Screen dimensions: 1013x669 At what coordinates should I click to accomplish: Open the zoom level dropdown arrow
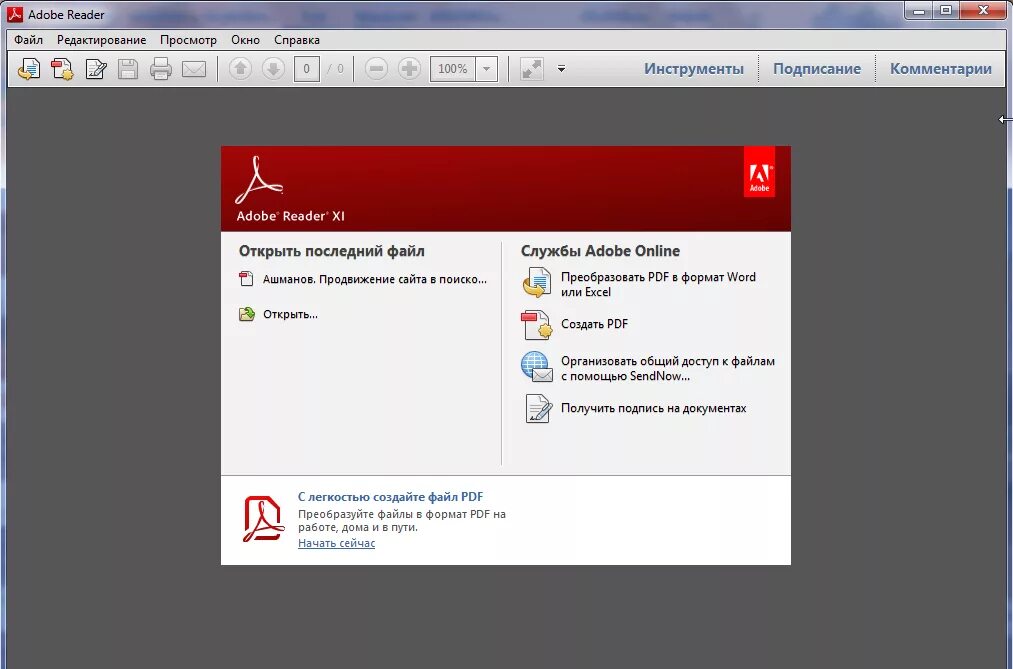pos(486,68)
